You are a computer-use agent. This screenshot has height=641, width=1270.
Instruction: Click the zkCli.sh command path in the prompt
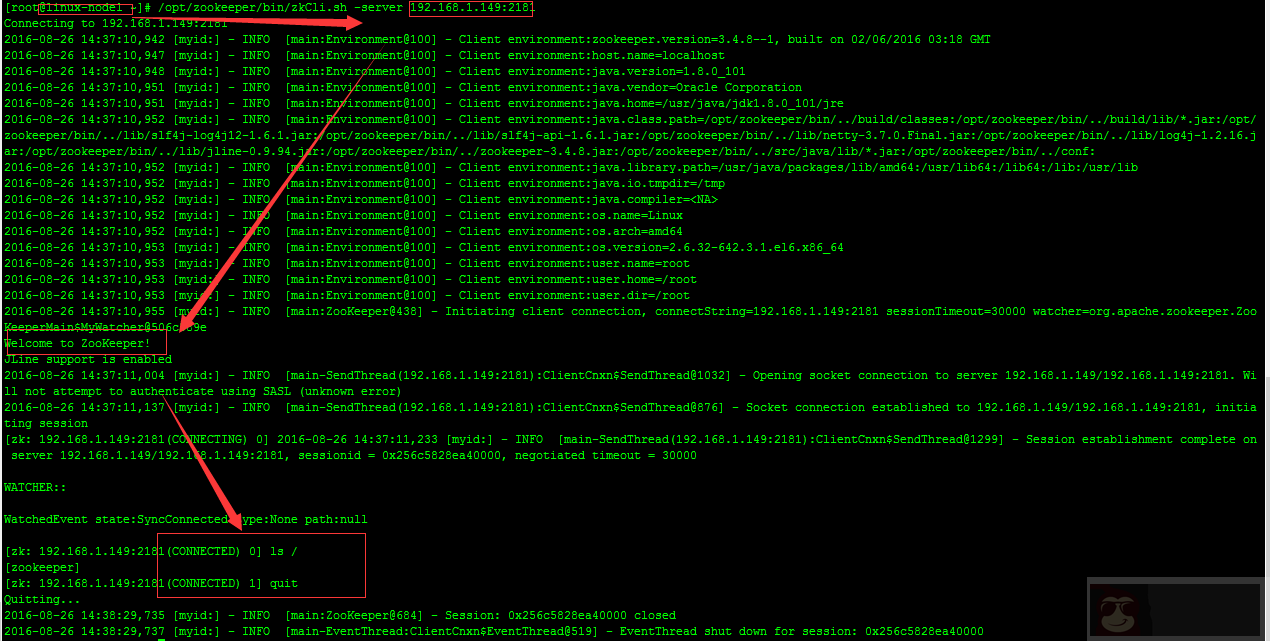251,8
